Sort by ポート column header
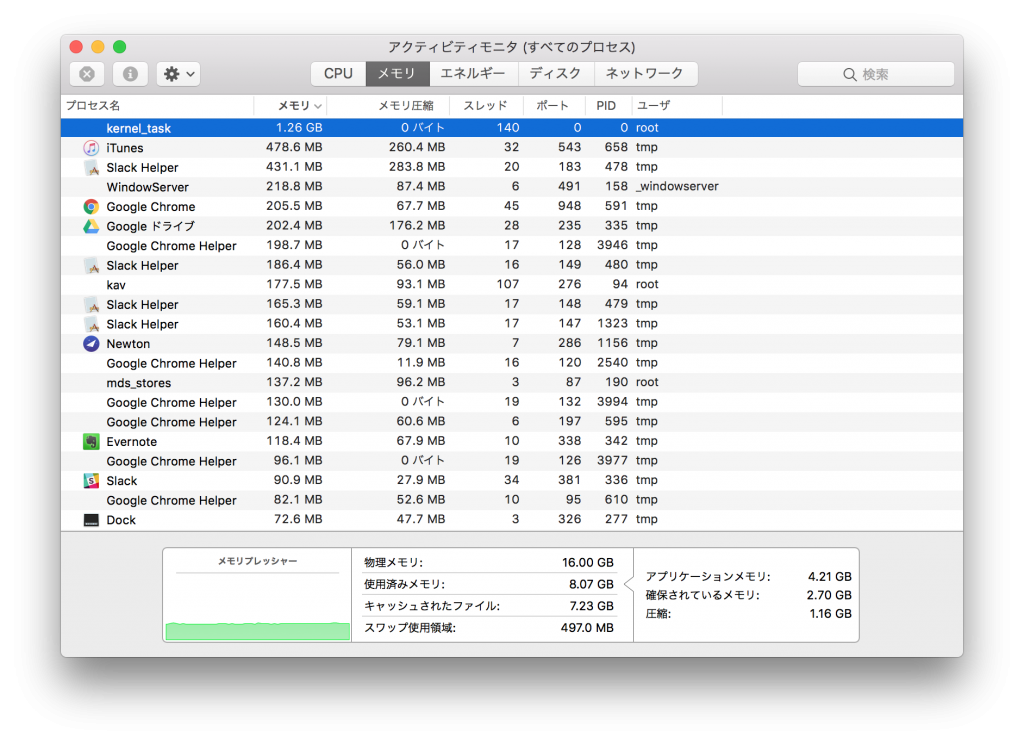The height and width of the screenshot is (744, 1024). coord(554,106)
